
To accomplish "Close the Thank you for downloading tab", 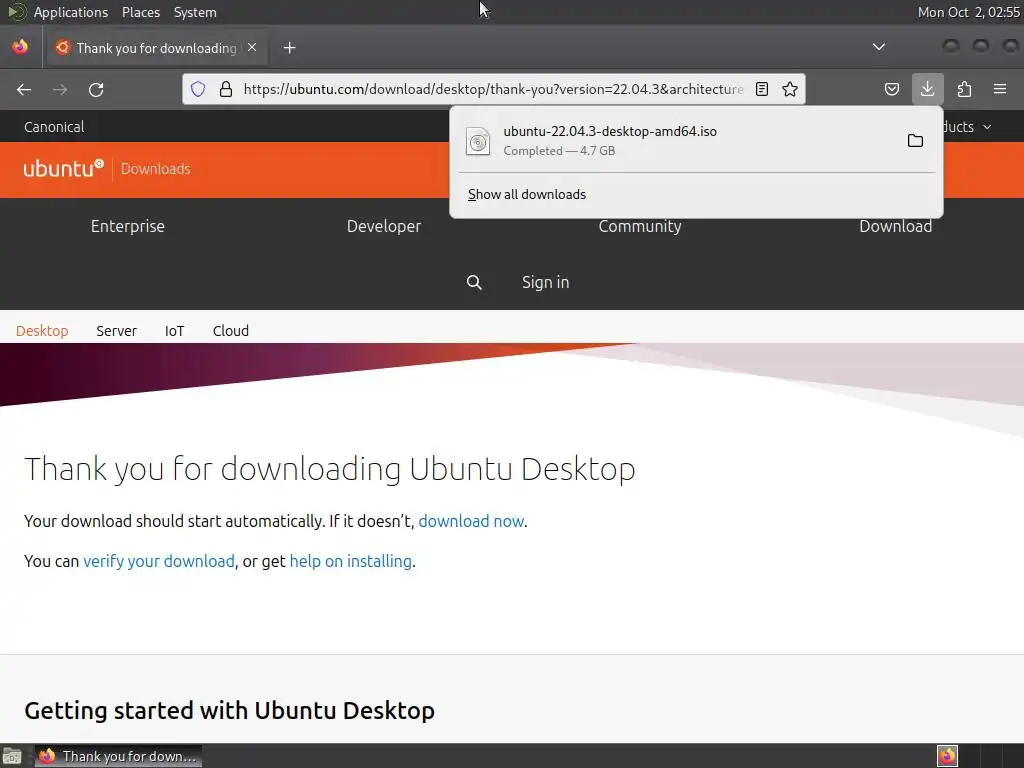I will 252,48.
